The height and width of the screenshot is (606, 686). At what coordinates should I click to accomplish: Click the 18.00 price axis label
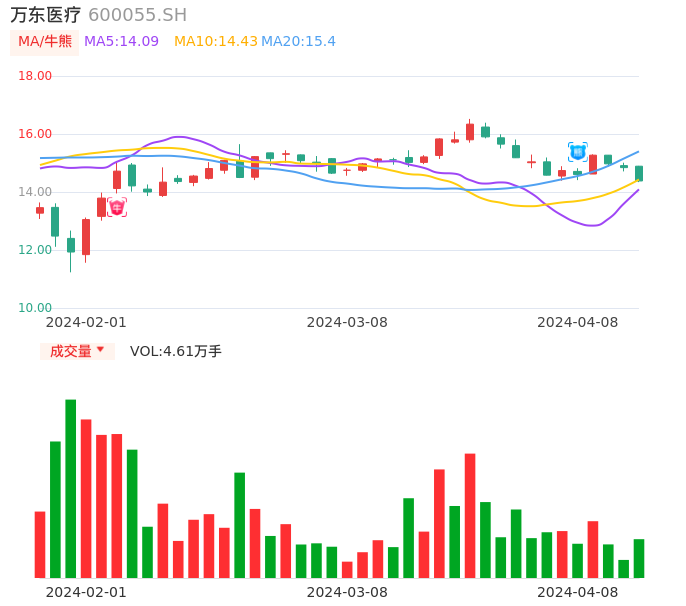click(x=35, y=76)
